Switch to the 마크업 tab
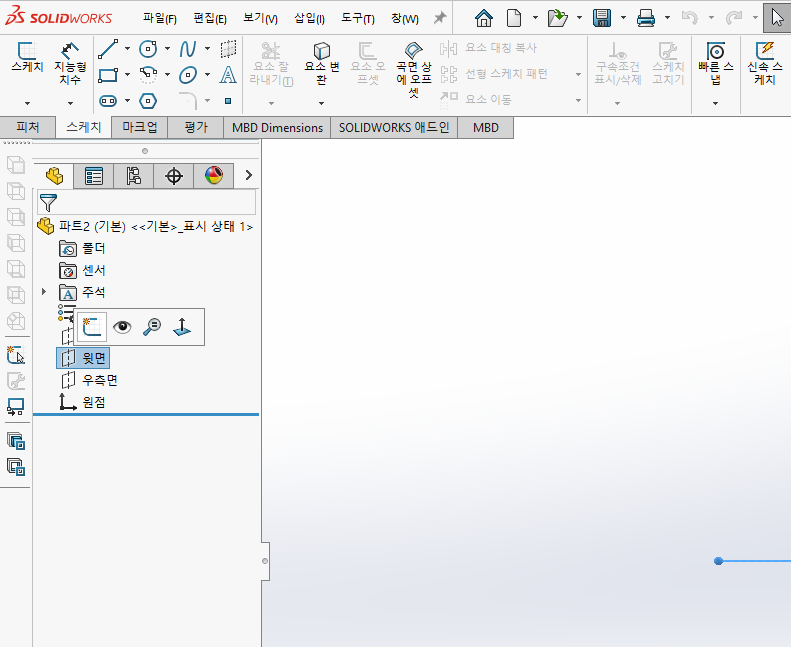 click(139, 127)
